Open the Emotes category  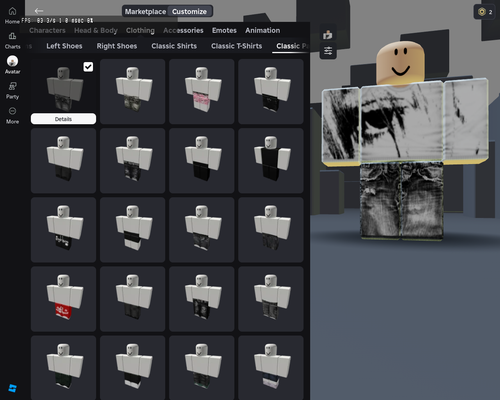(x=224, y=30)
